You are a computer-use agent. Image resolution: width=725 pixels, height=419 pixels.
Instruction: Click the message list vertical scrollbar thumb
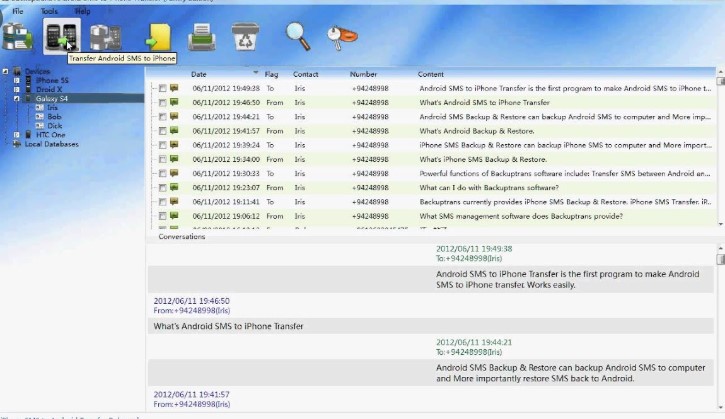[x=720, y=81]
